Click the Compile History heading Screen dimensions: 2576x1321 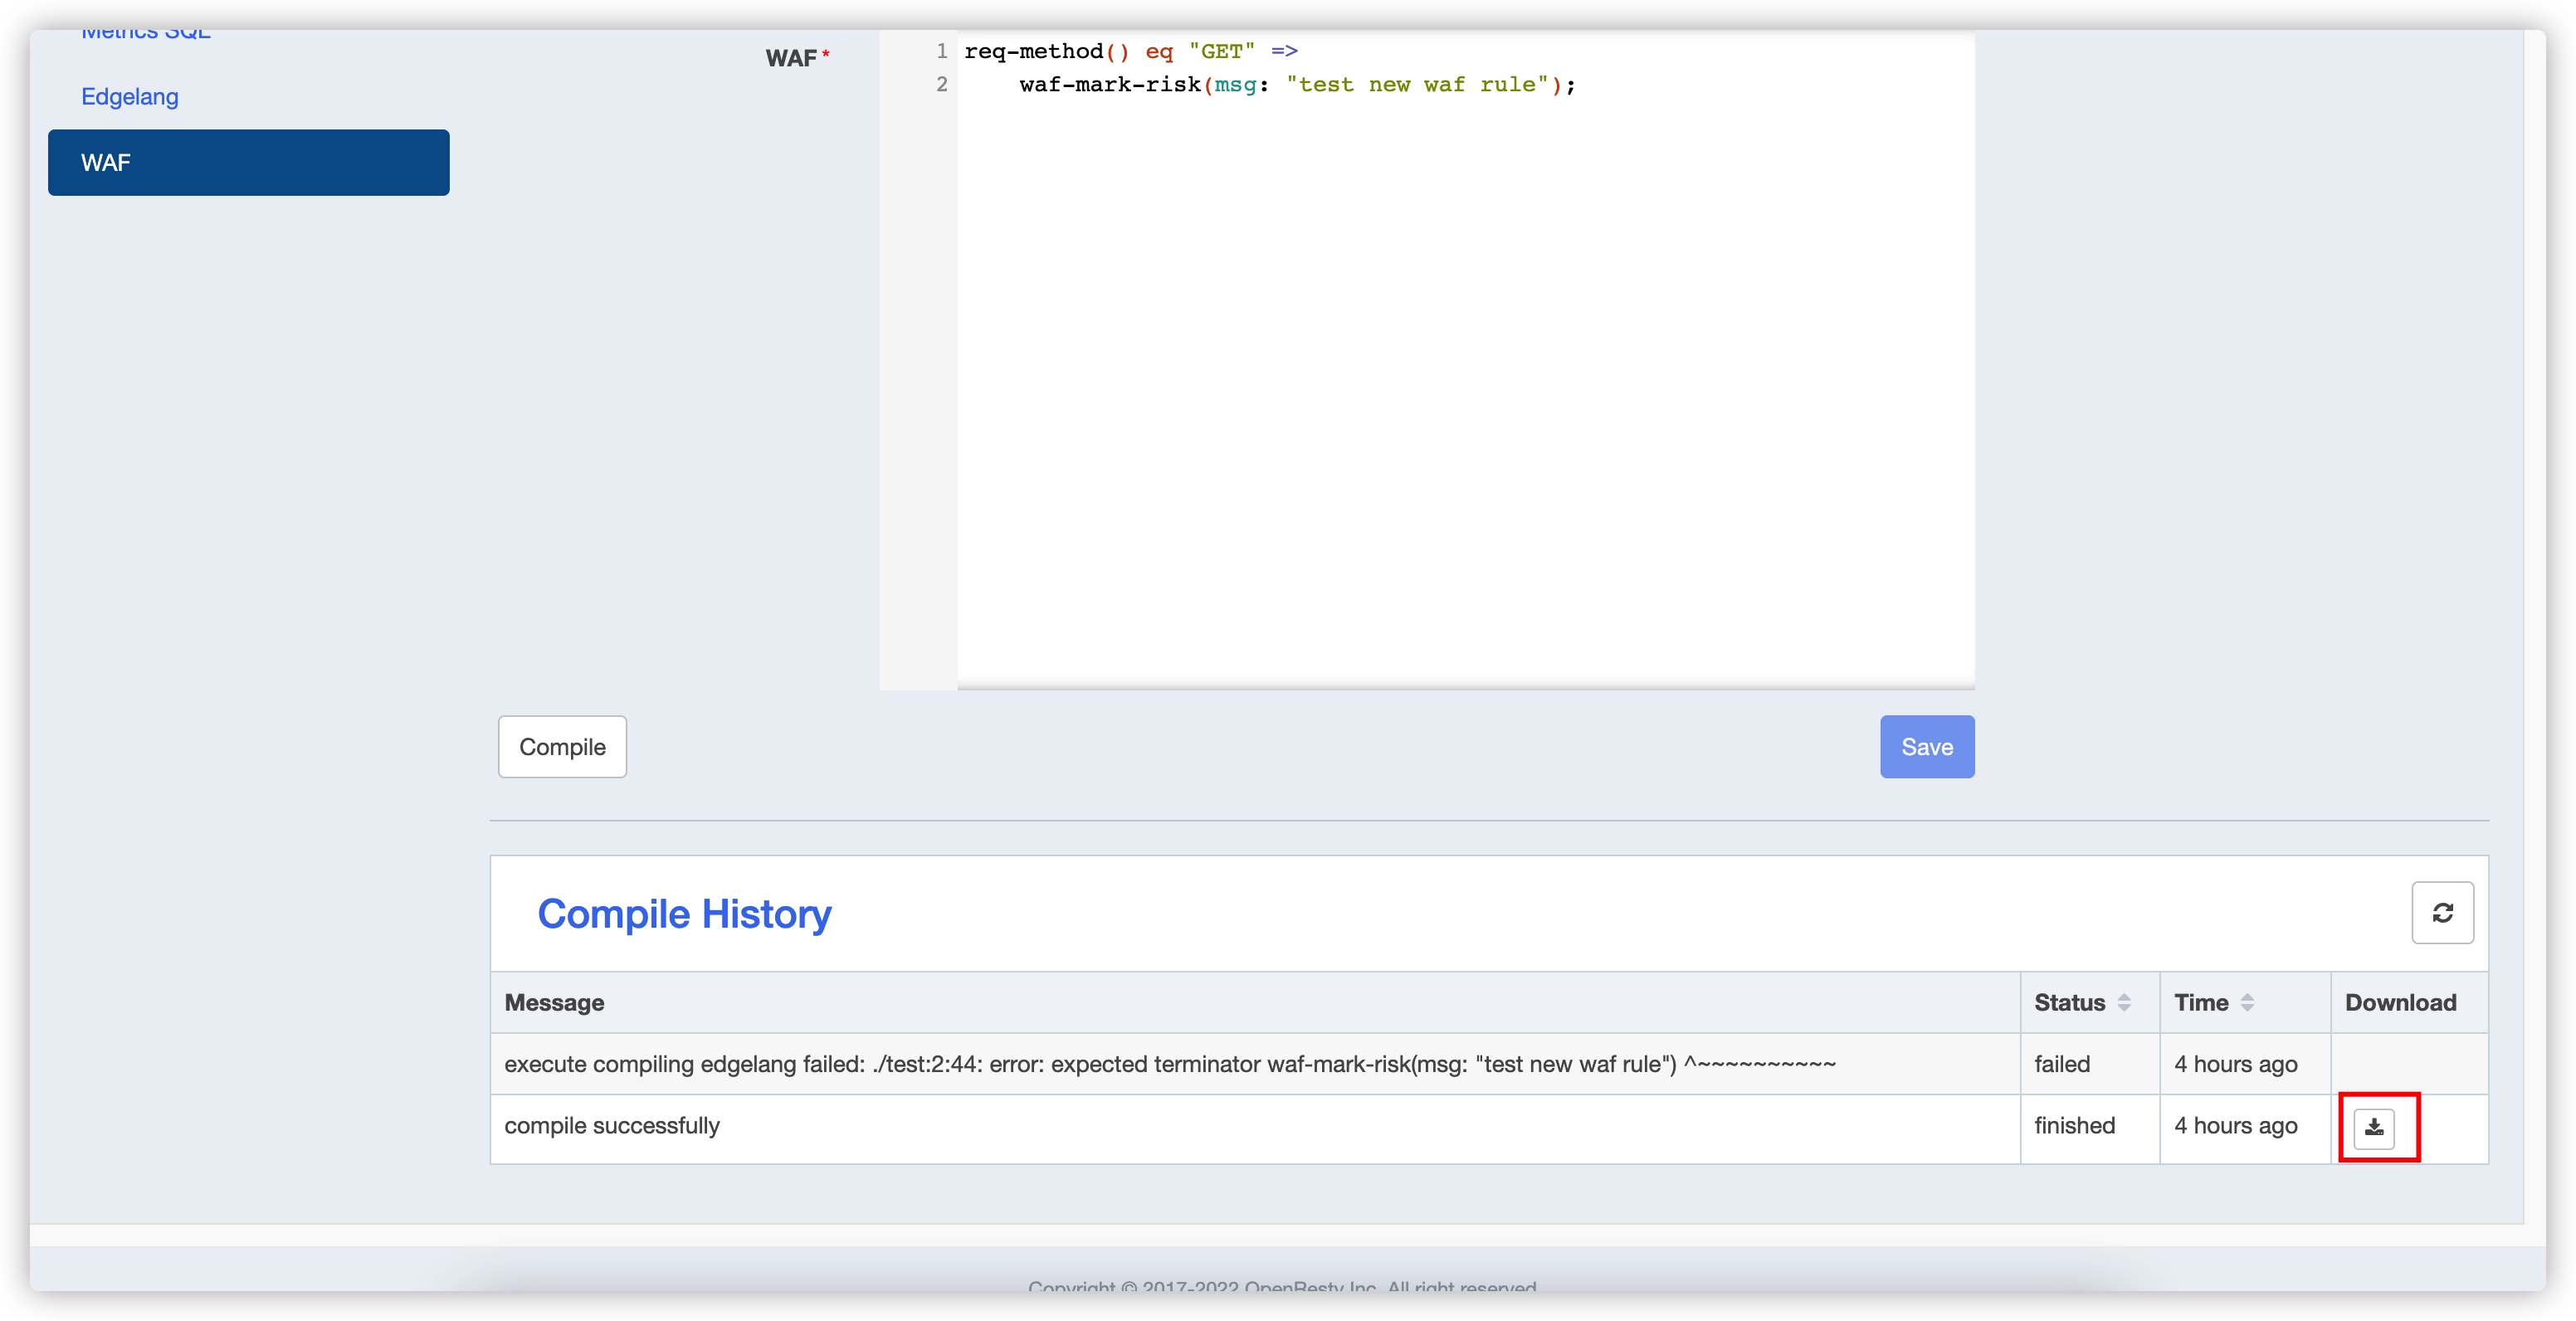tap(684, 914)
